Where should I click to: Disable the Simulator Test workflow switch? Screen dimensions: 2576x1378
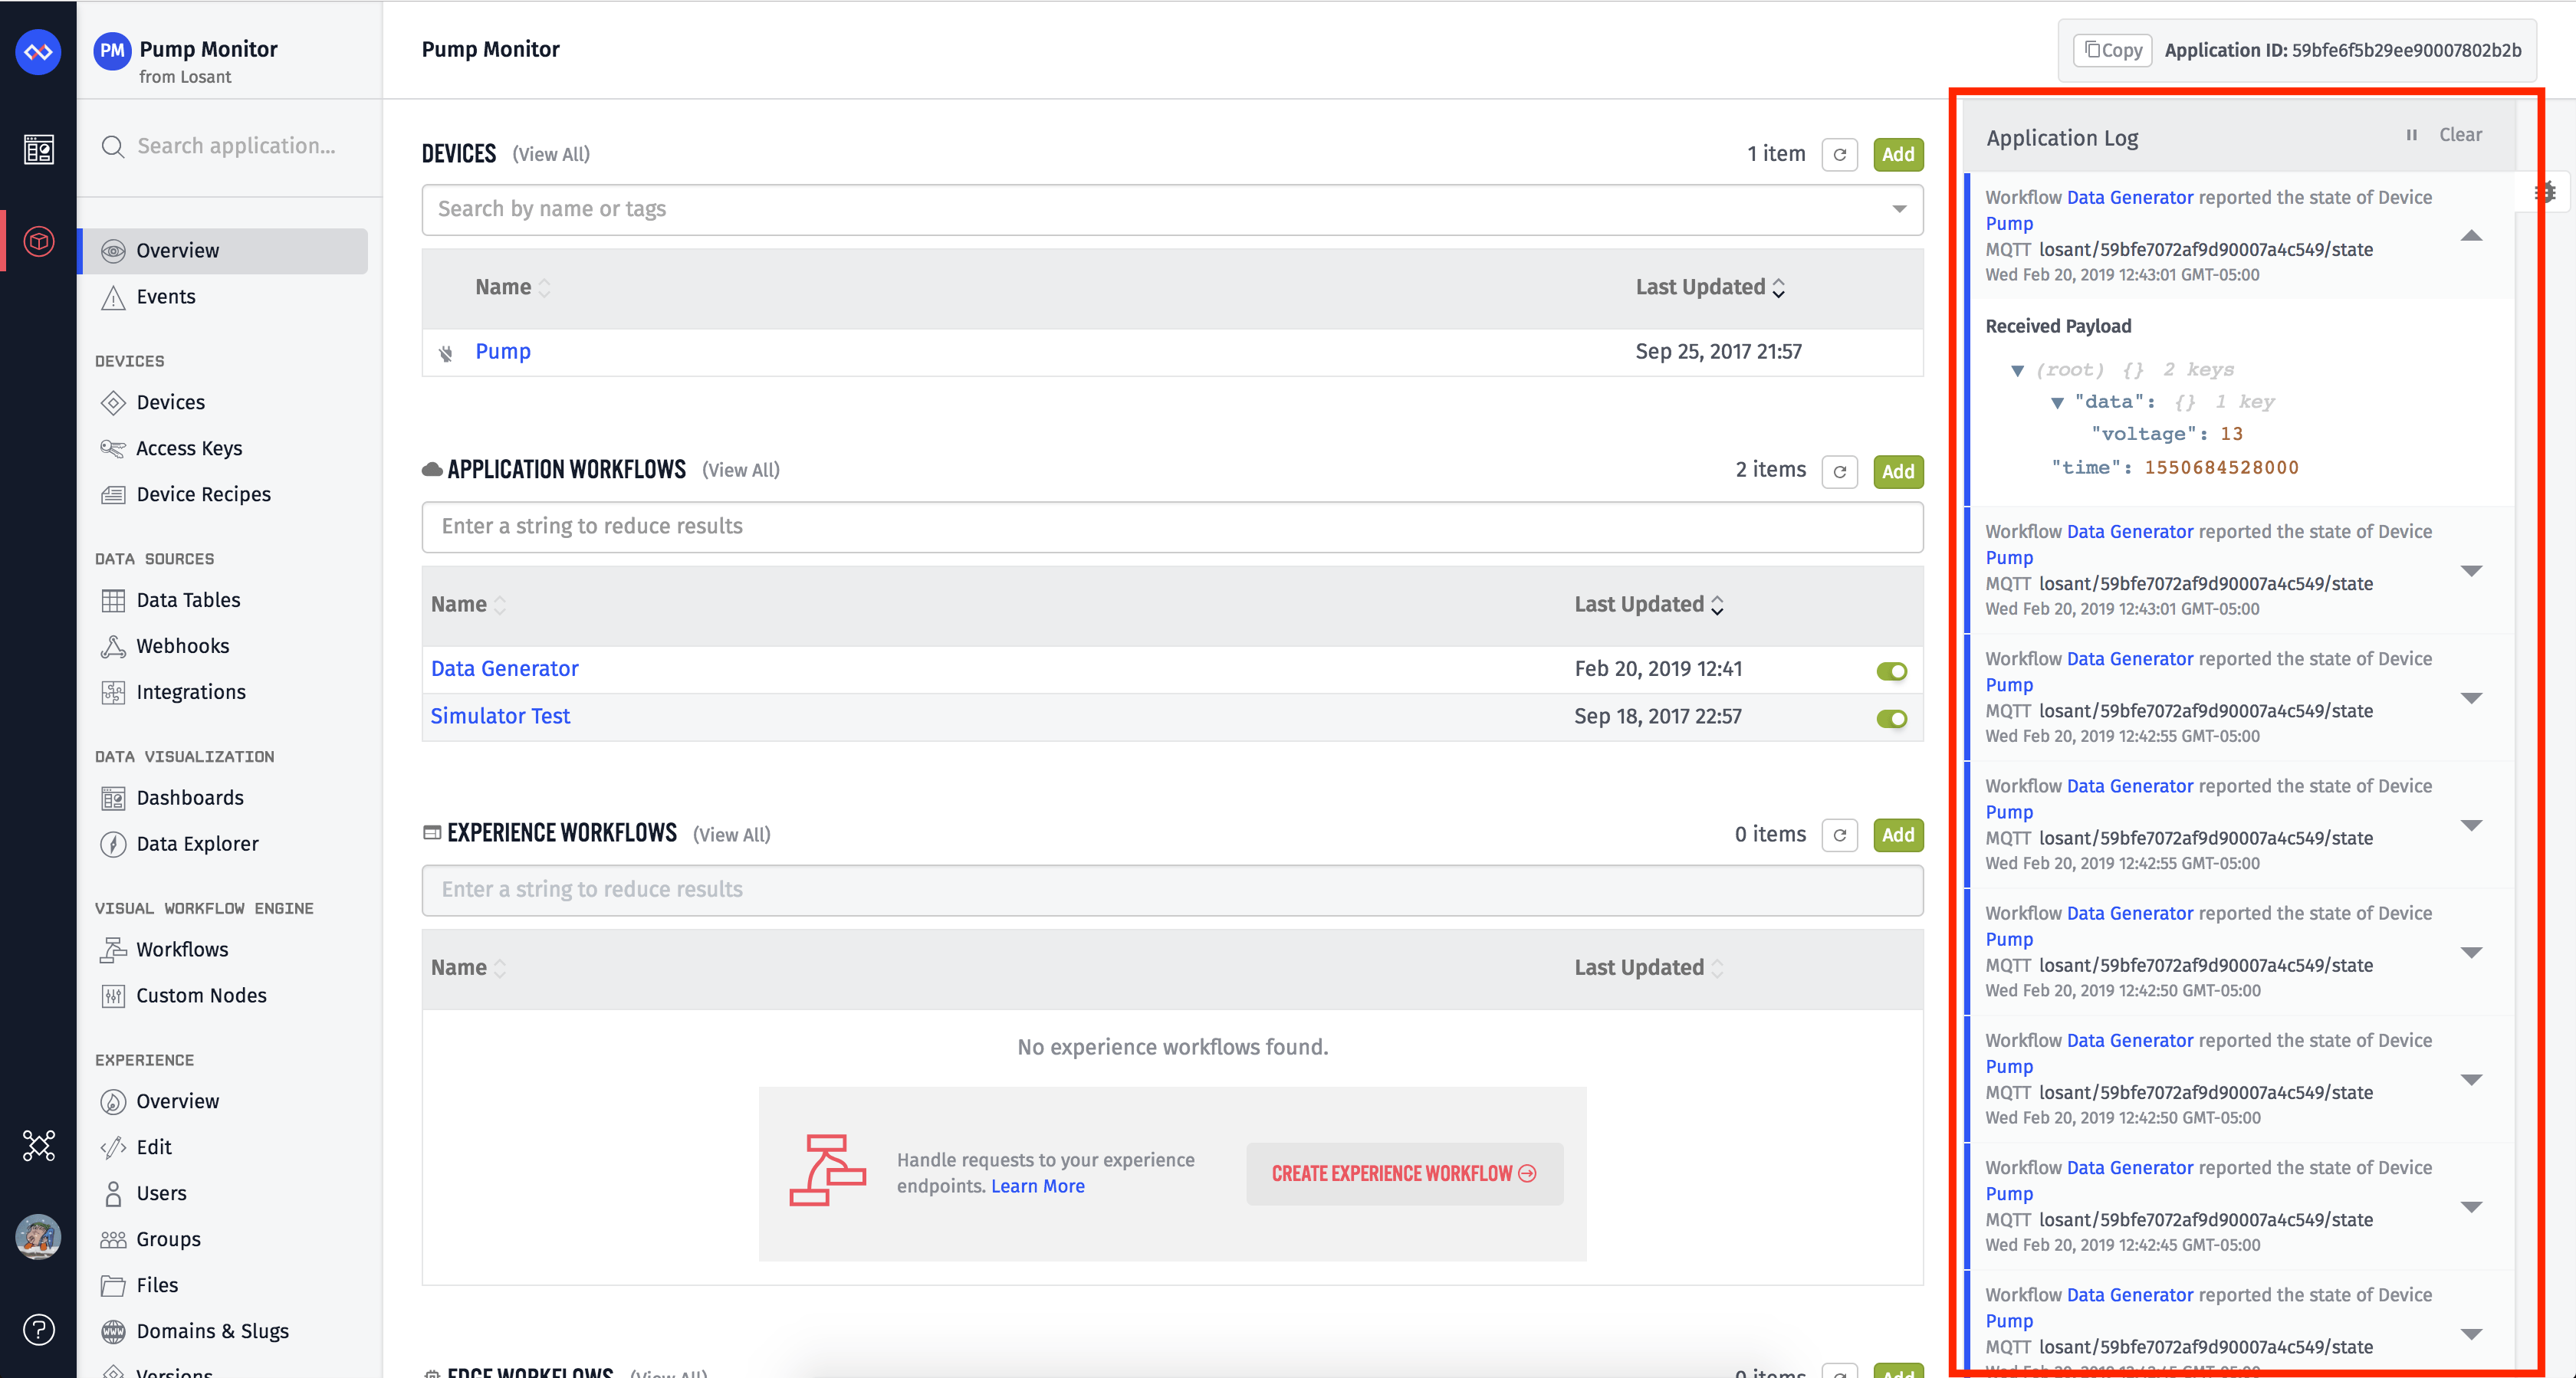(x=1891, y=719)
